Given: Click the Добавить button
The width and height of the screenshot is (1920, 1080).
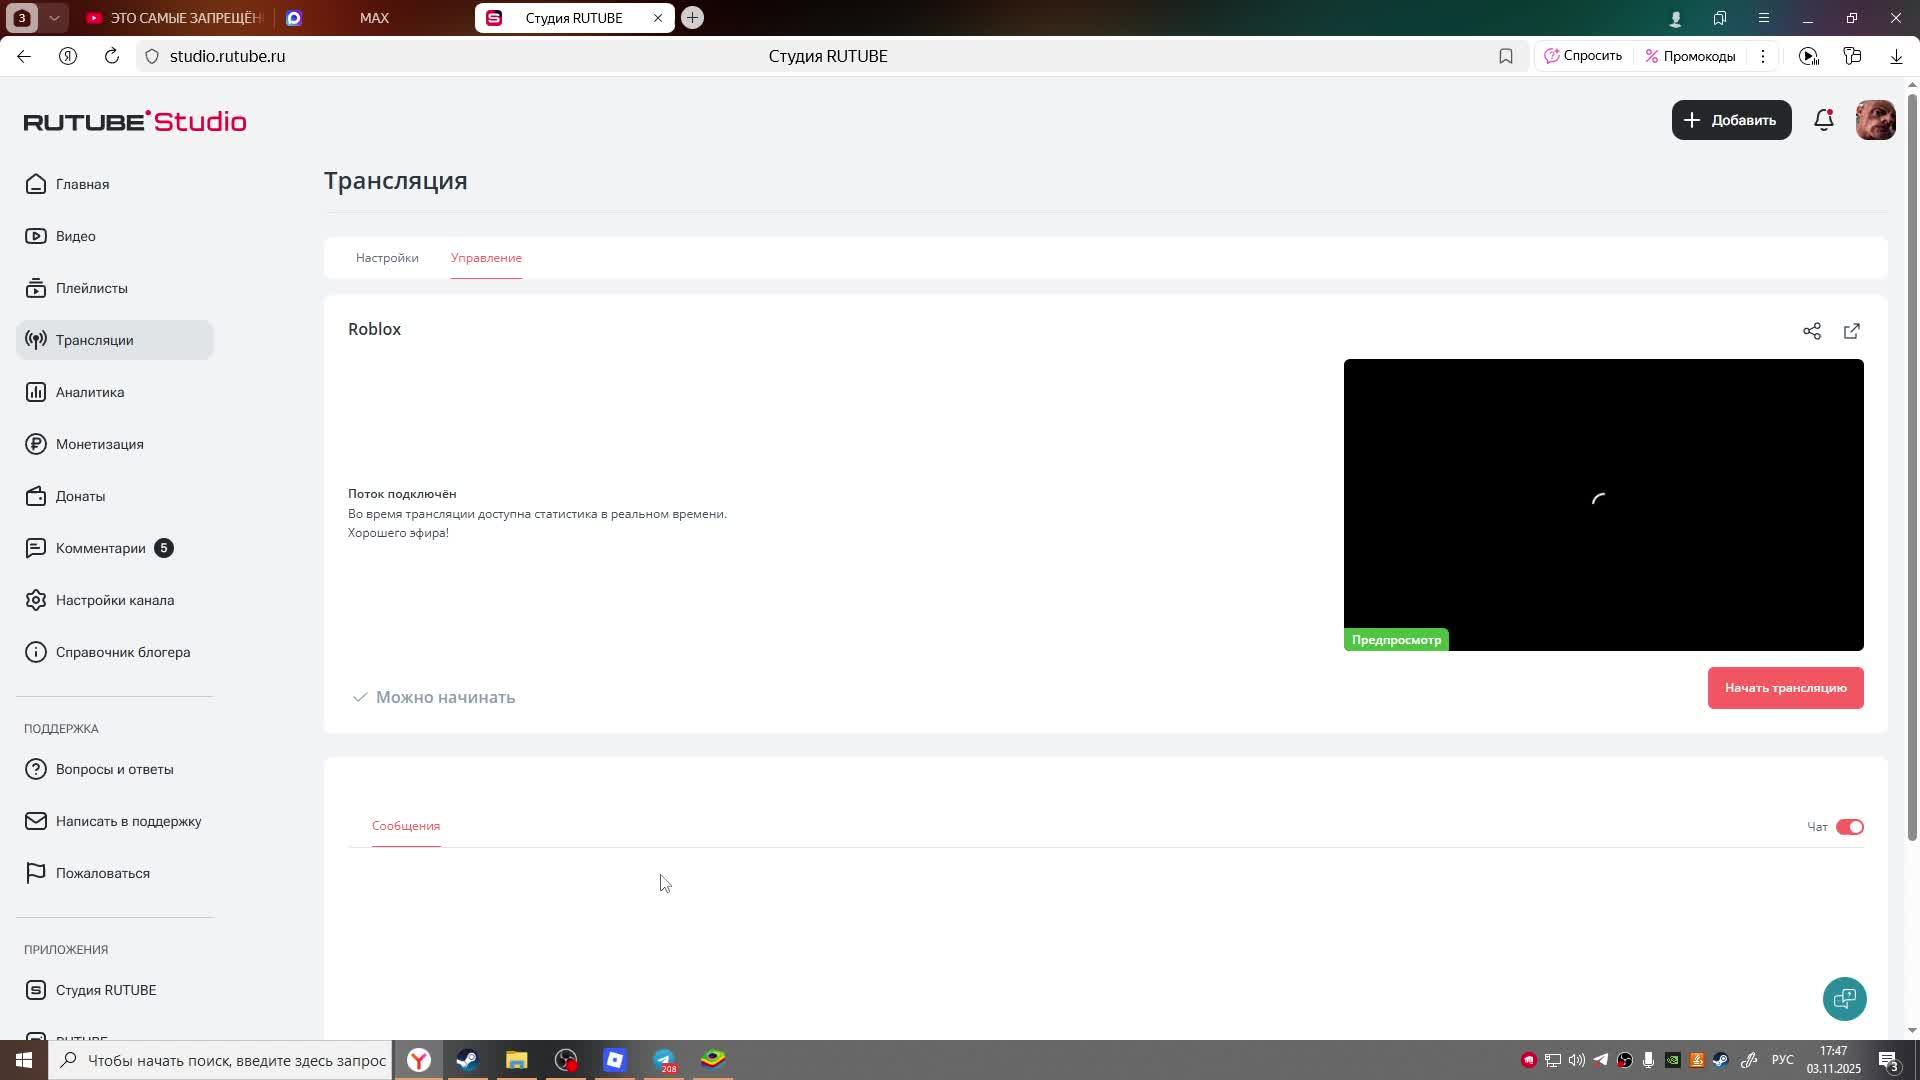Looking at the screenshot, I should click(x=1731, y=120).
